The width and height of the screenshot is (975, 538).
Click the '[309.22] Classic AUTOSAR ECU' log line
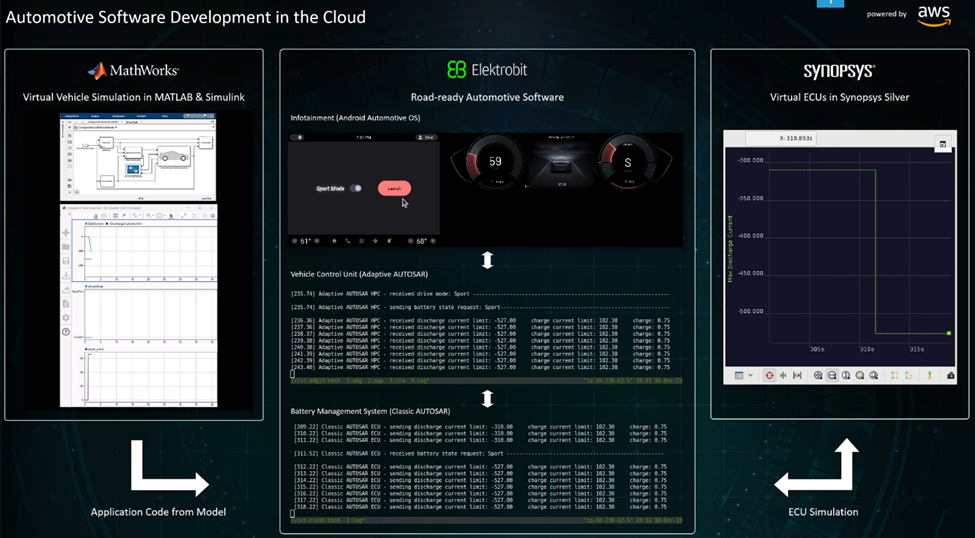coord(480,427)
